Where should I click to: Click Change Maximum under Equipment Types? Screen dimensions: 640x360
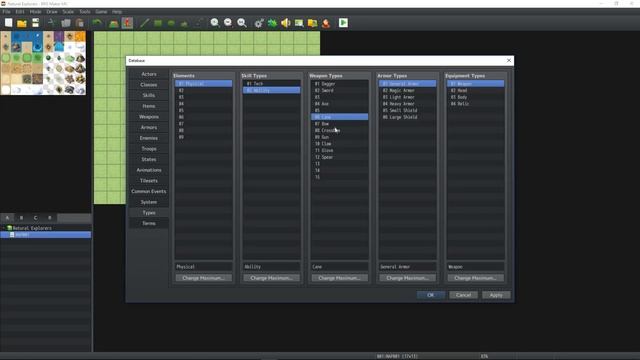pos(476,278)
